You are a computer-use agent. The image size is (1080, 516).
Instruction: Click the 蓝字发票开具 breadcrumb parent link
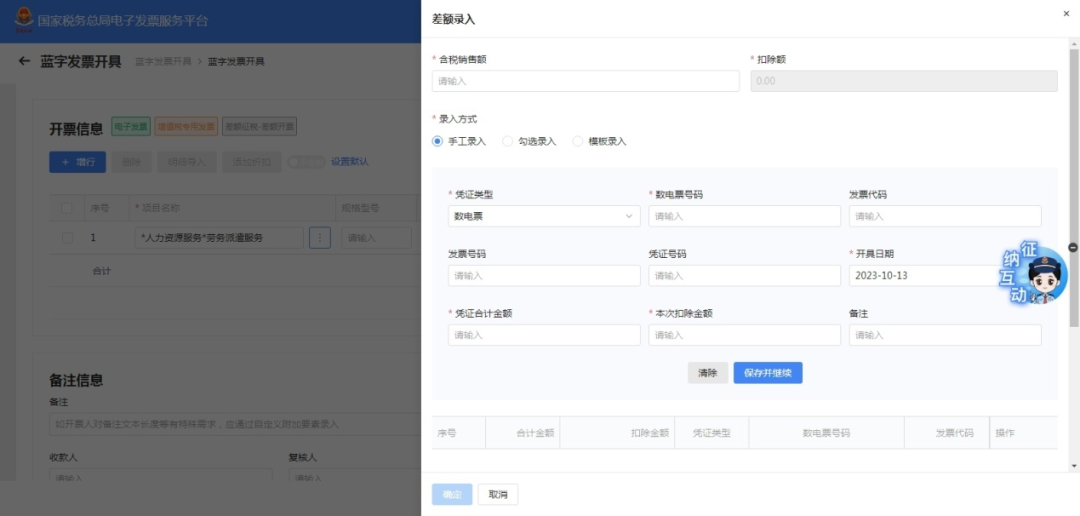[161, 62]
